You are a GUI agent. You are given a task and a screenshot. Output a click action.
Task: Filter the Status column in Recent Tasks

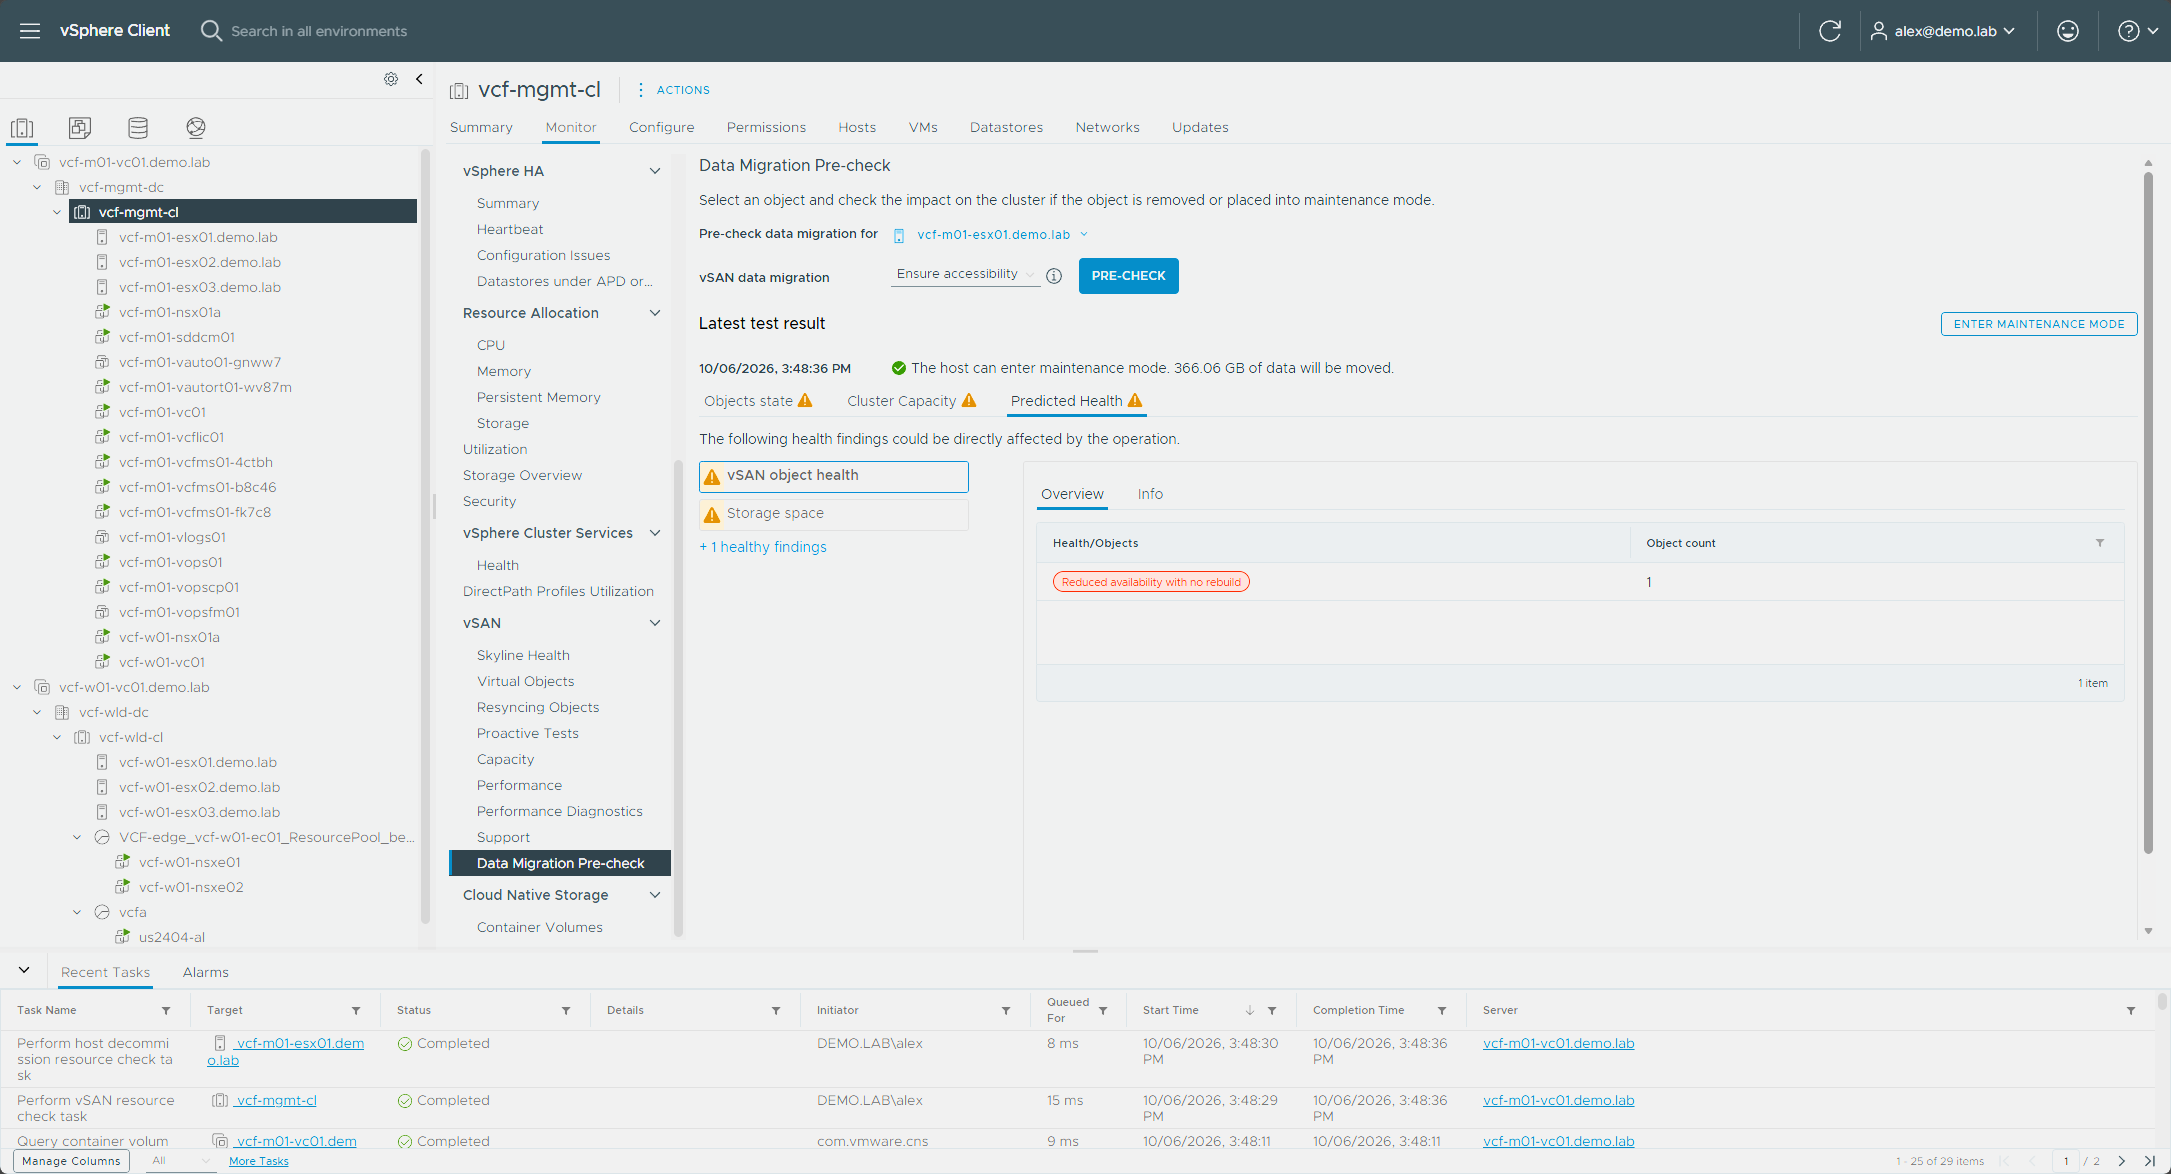(x=566, y=1011)
